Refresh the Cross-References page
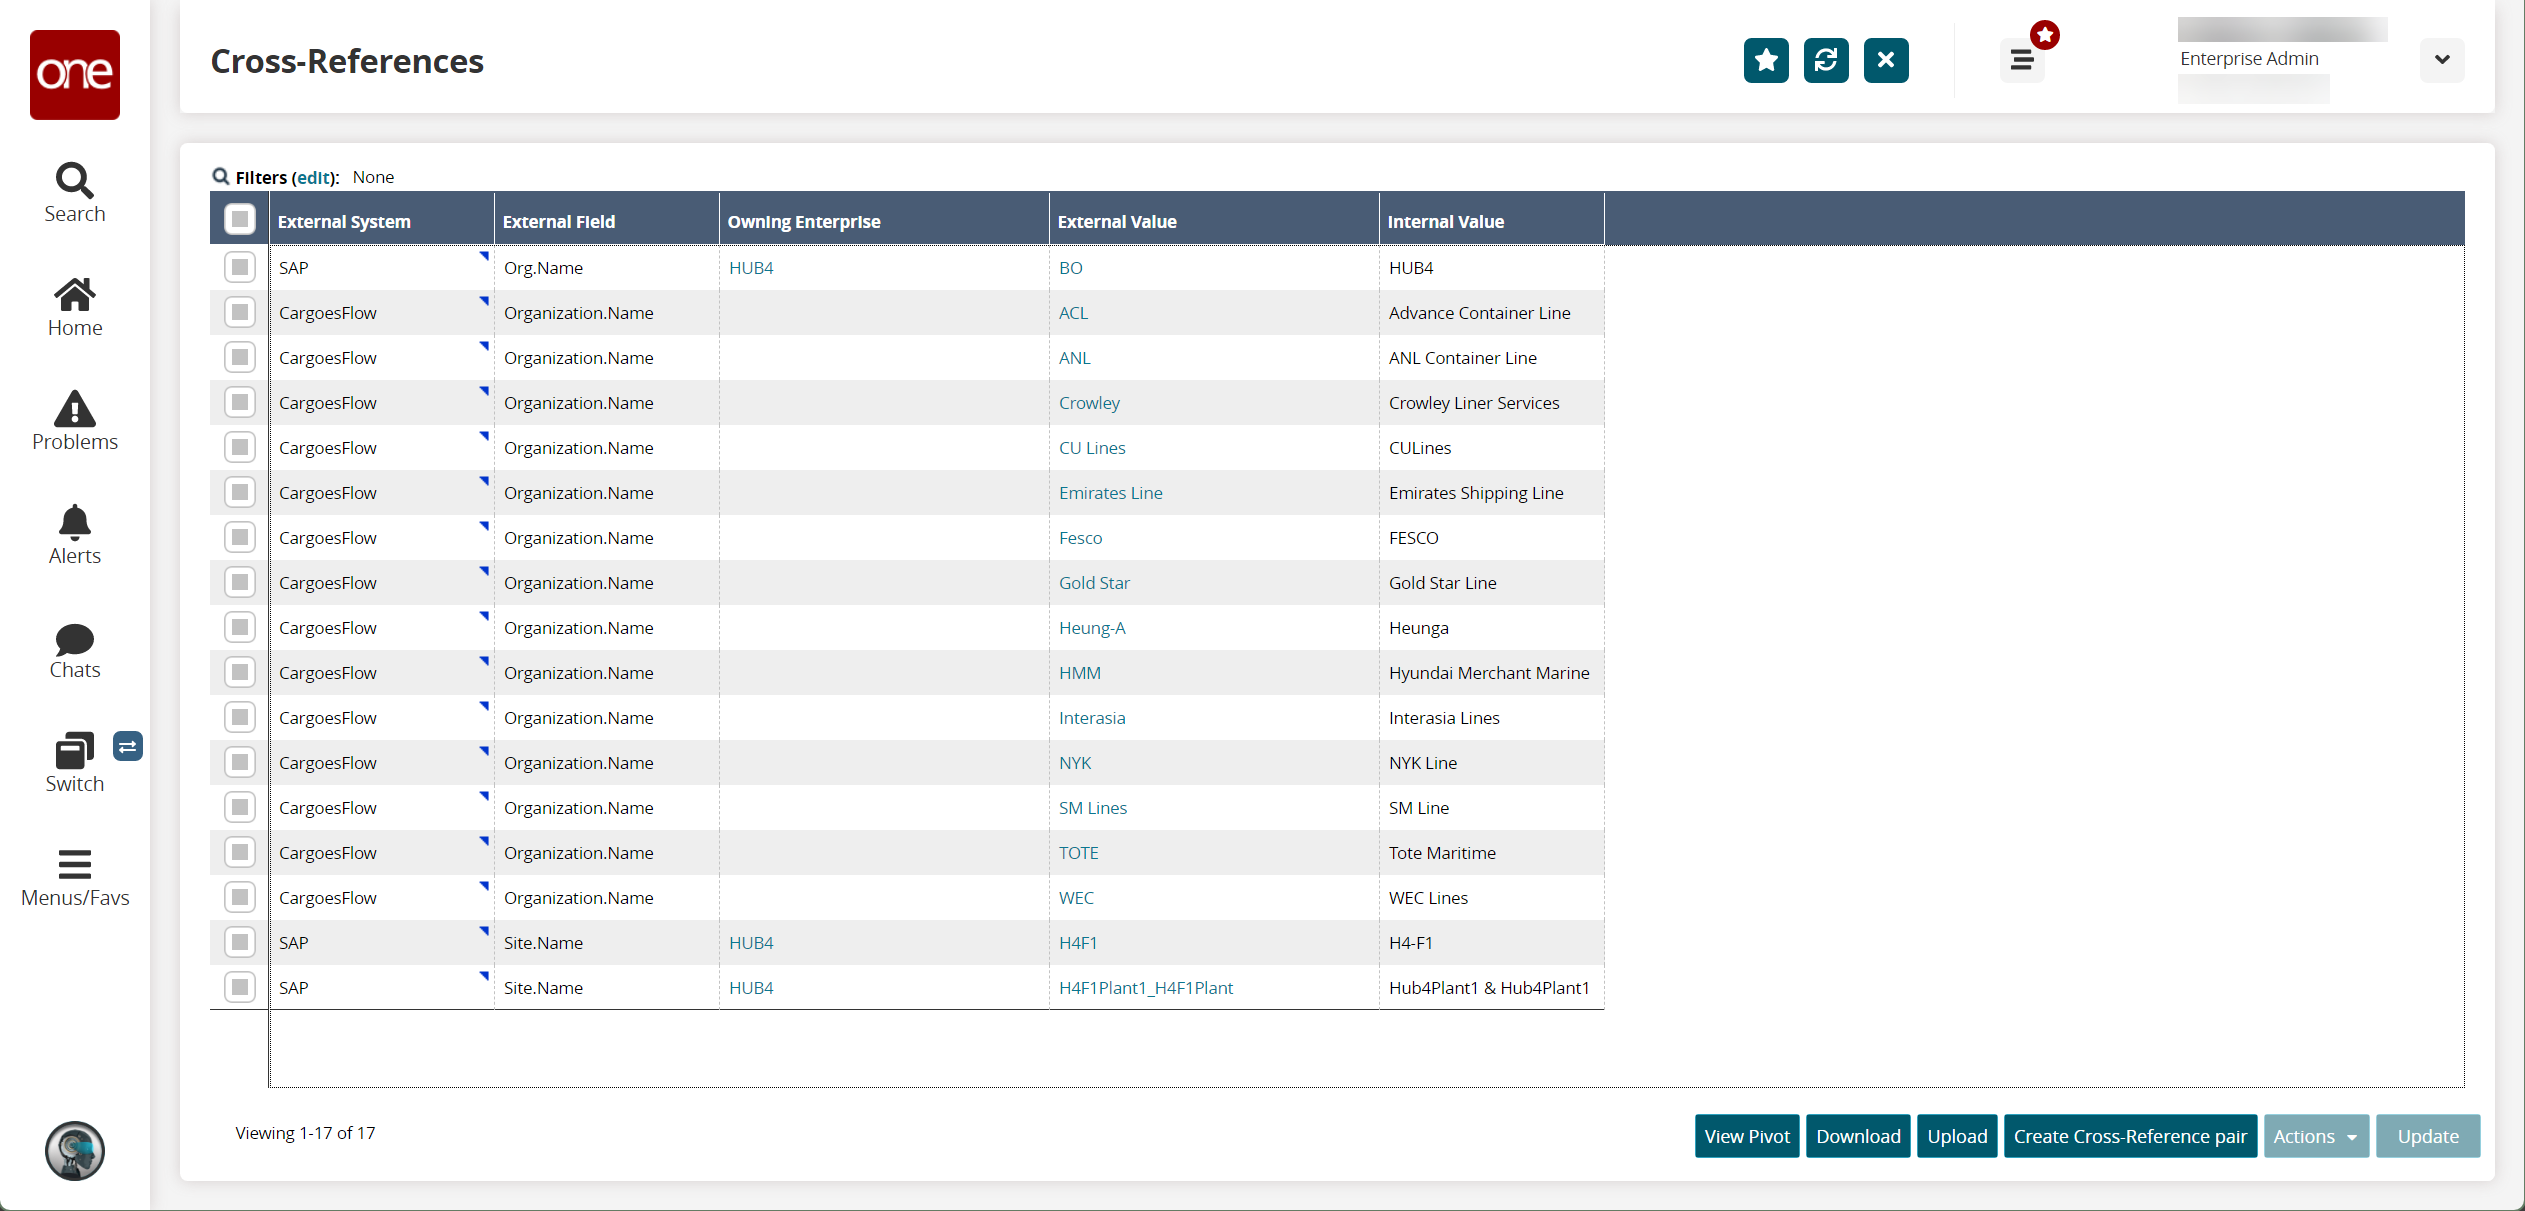 point(1826,61)
